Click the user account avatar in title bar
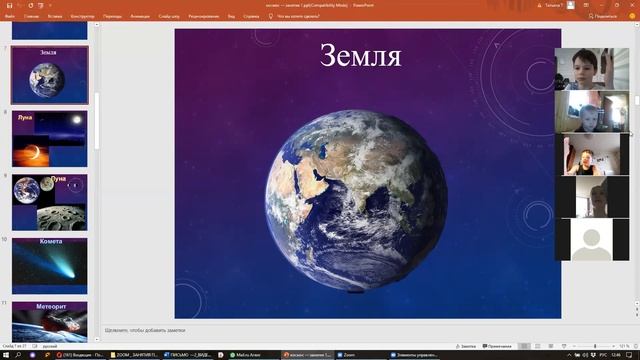The height and width of the screenshot is (360, 640). [x=571, y=5]
